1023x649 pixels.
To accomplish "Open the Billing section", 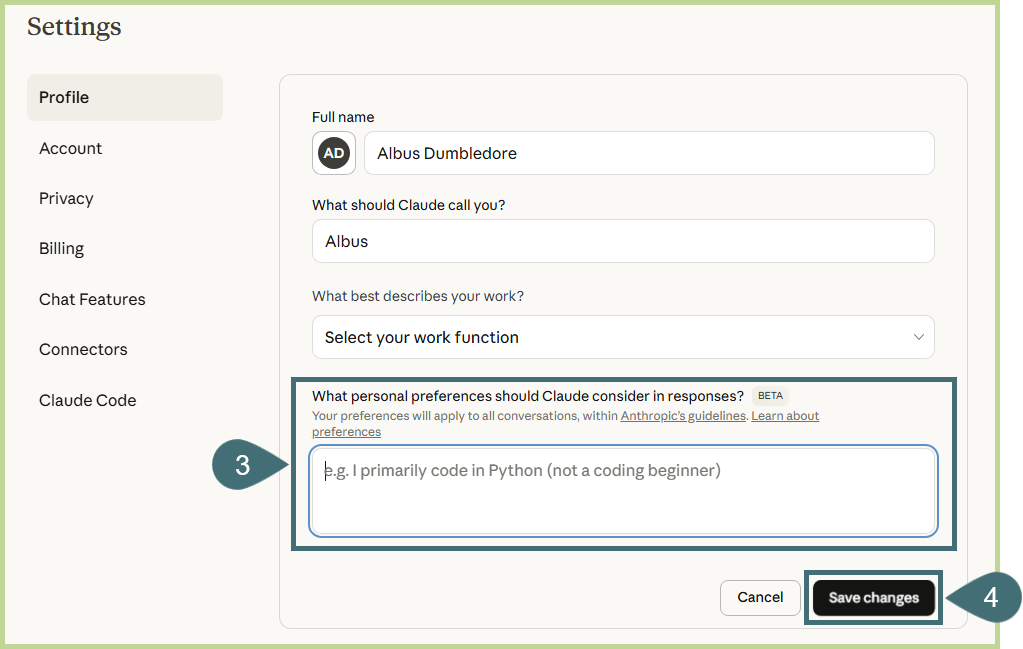I will [x=61, y=248].
